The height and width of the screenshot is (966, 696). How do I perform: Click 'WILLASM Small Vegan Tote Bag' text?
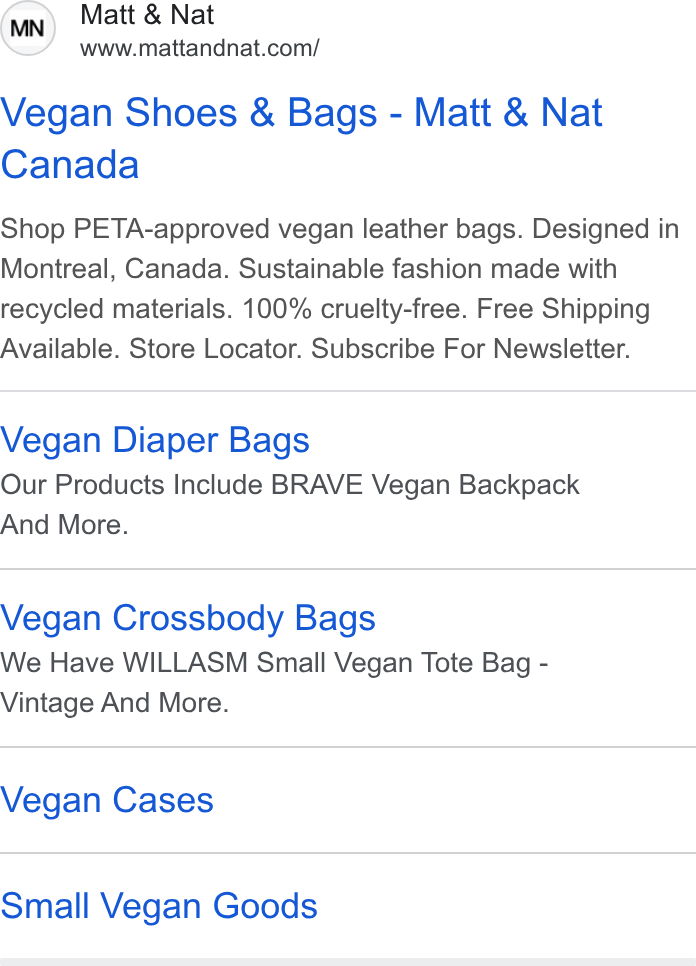click(x=326, y=663)
